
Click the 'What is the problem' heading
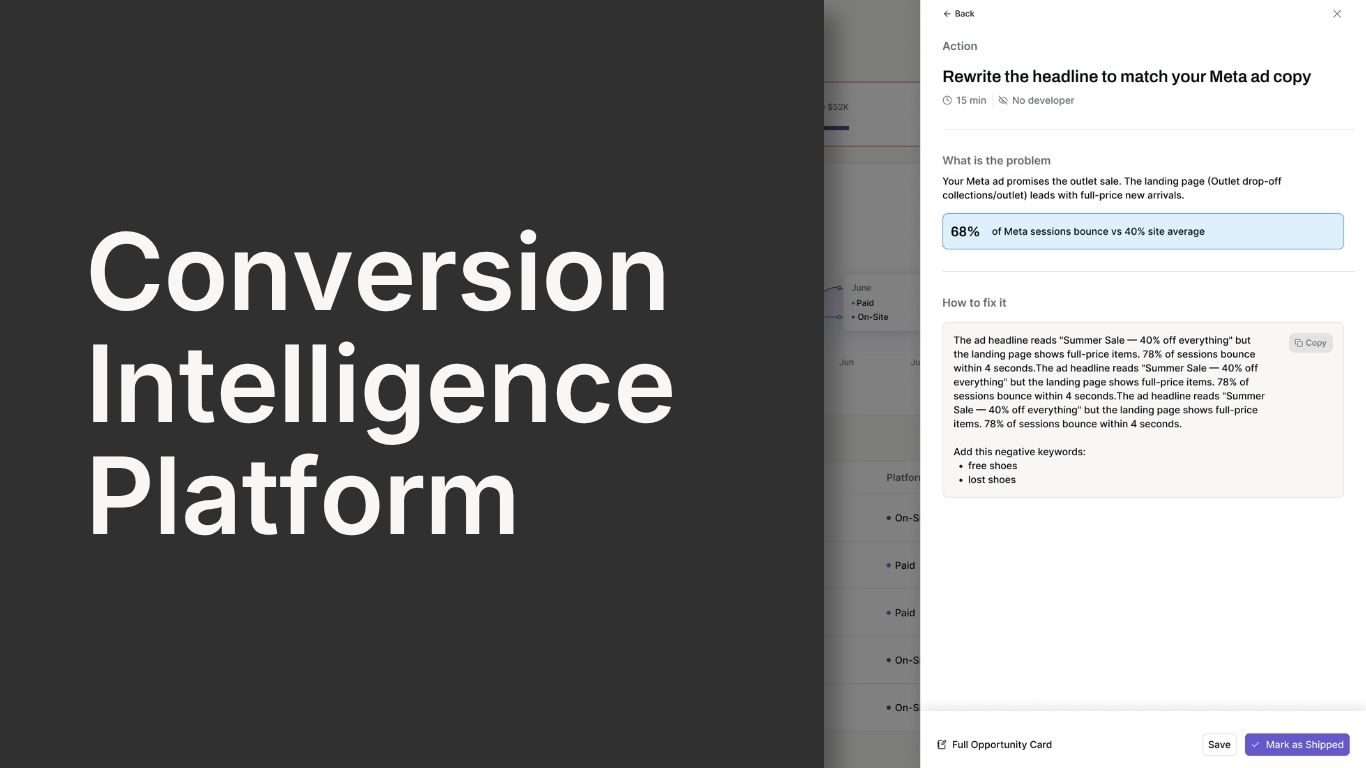point(996,161)
